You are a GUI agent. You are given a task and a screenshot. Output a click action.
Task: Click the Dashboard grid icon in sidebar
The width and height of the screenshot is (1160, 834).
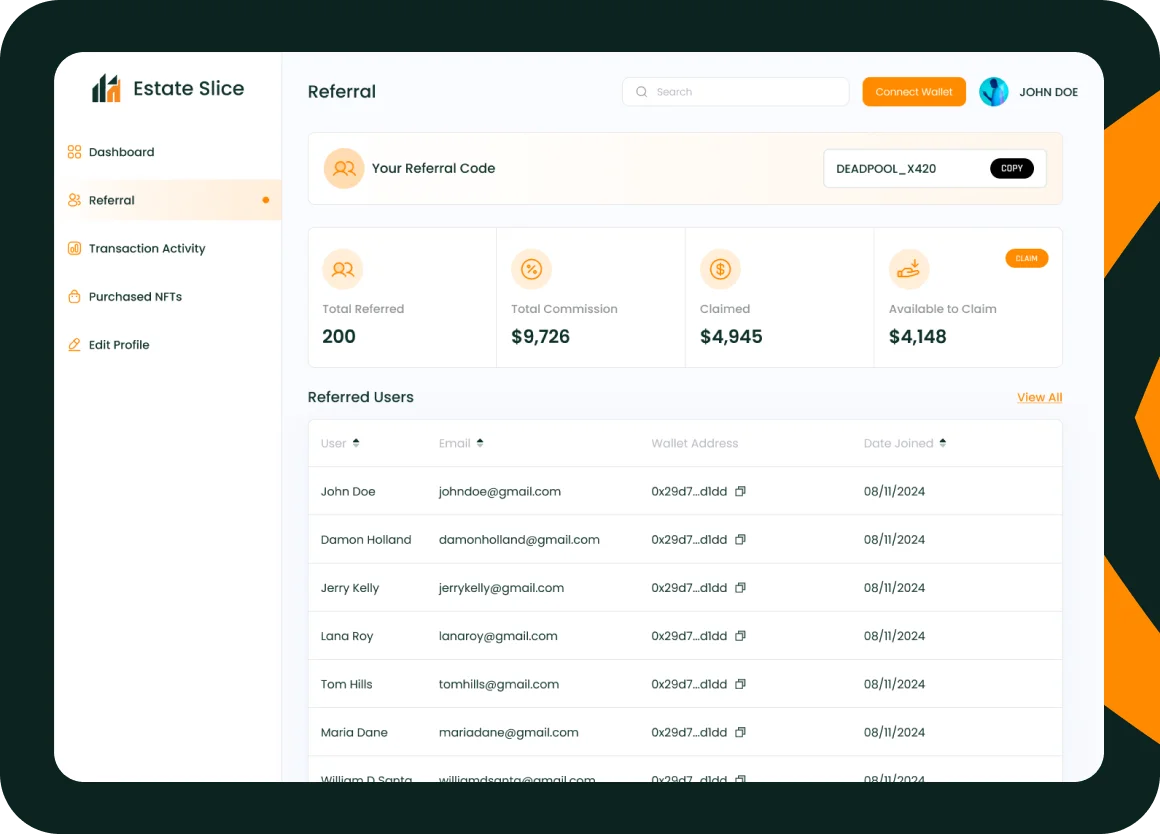[x=74, y=152]
